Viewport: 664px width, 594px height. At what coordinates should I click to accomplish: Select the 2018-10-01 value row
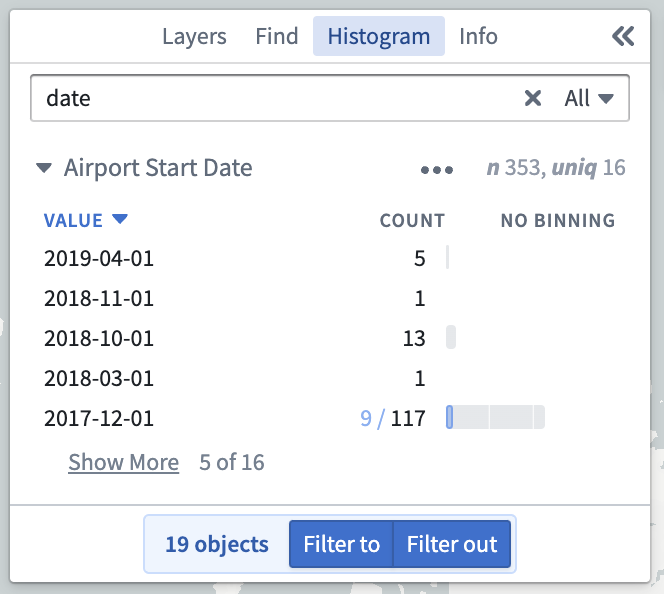[x=330, y=338]
